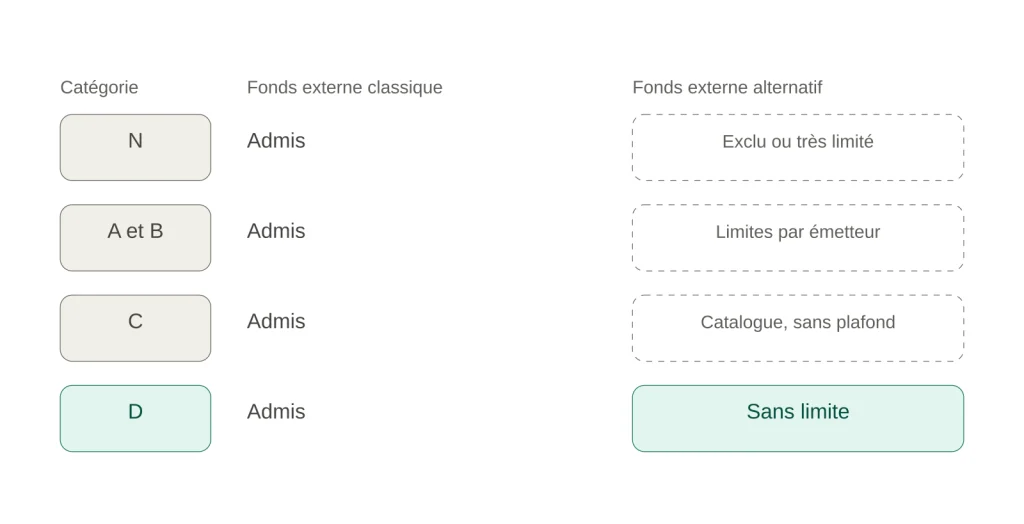Click the letter D label
Image resolution: width=1024 pixels, height=524 pixels.
(135, 411)
